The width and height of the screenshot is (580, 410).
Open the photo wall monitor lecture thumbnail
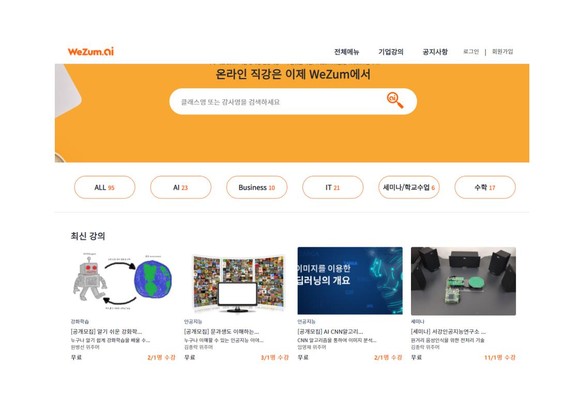point(237,281)
